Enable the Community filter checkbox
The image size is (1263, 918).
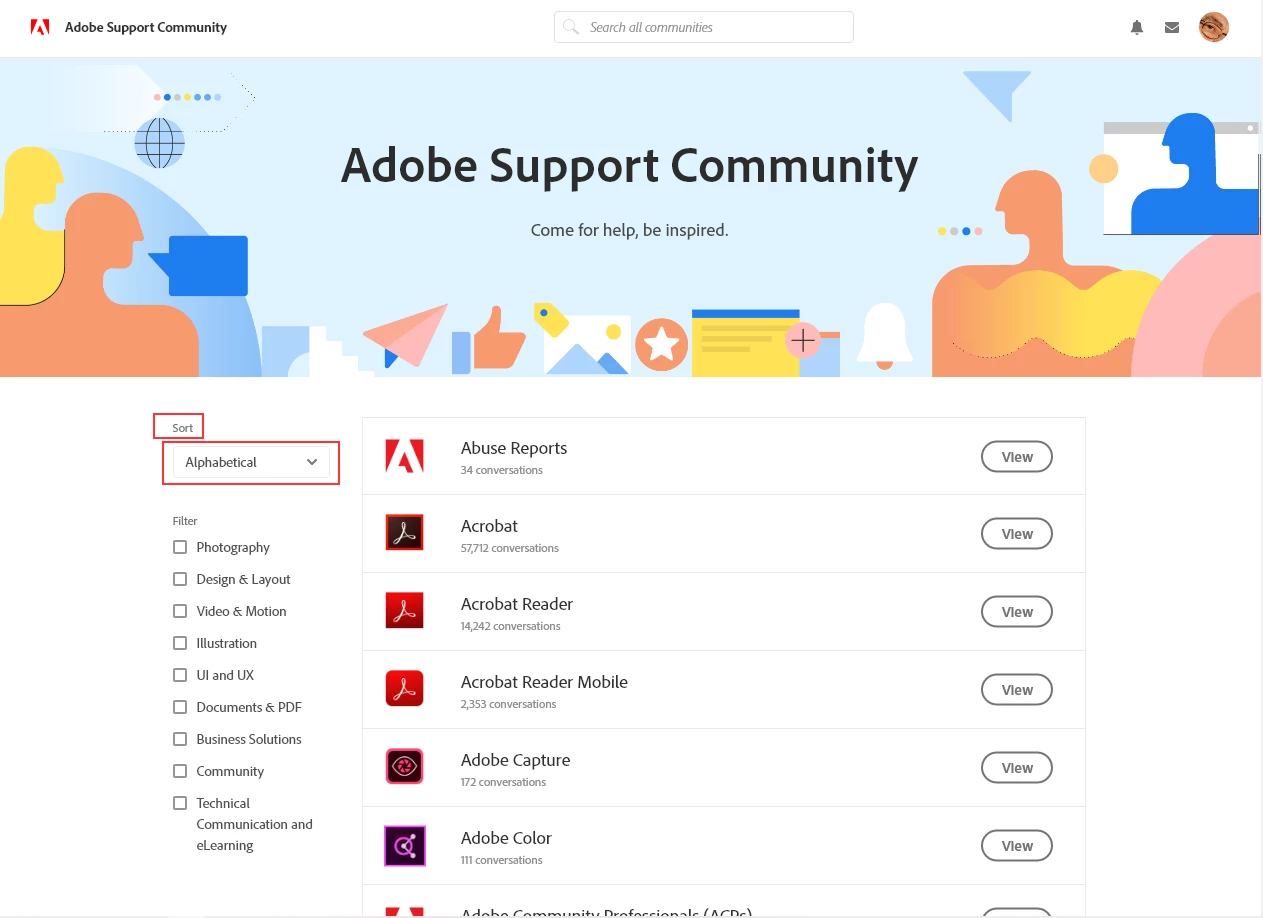coord(180,771)
